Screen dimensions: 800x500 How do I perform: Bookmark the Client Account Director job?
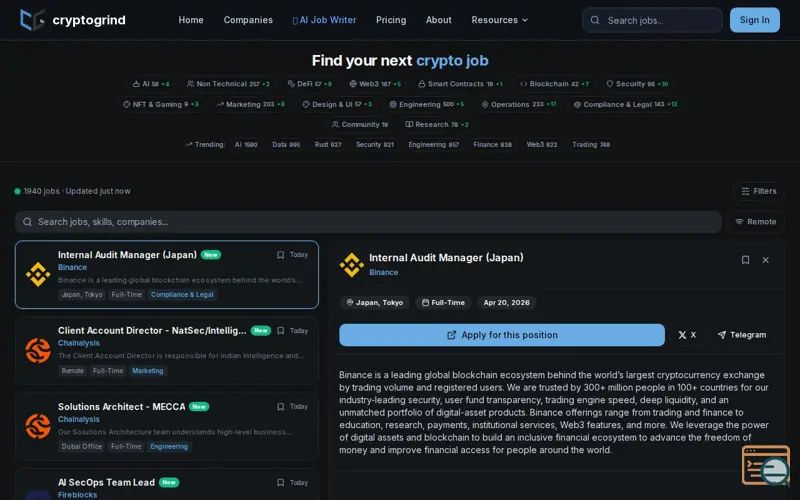[x=280, y=331]
